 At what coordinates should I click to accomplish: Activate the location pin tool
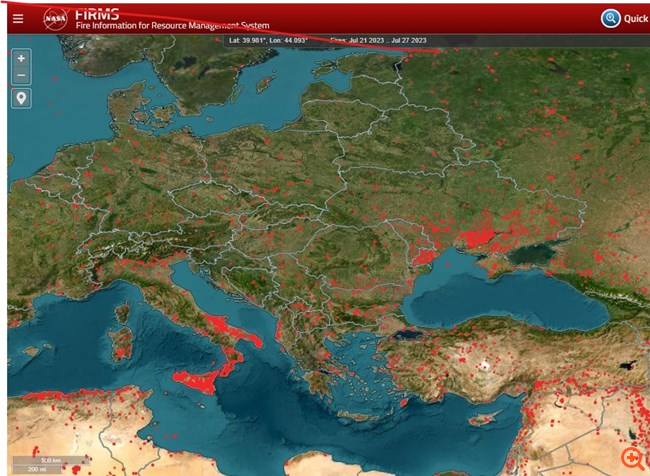click(x=21, y=98)
